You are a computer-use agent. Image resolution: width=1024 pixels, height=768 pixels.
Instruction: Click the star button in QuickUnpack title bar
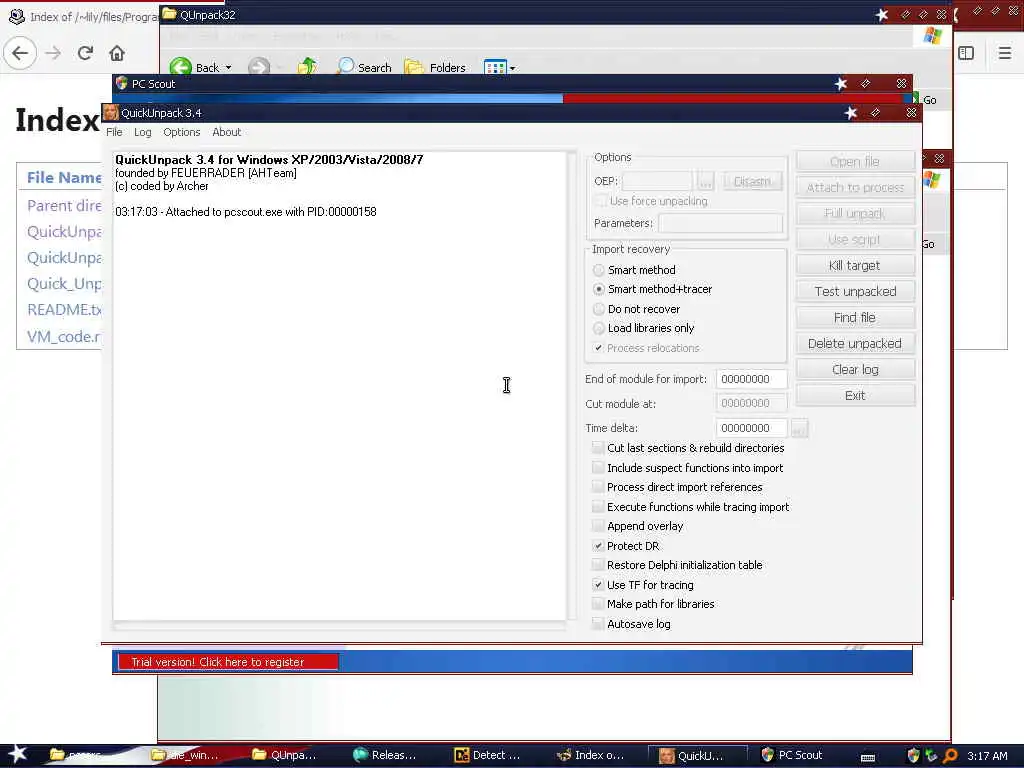pyautogui.click(x=850, y=112)
